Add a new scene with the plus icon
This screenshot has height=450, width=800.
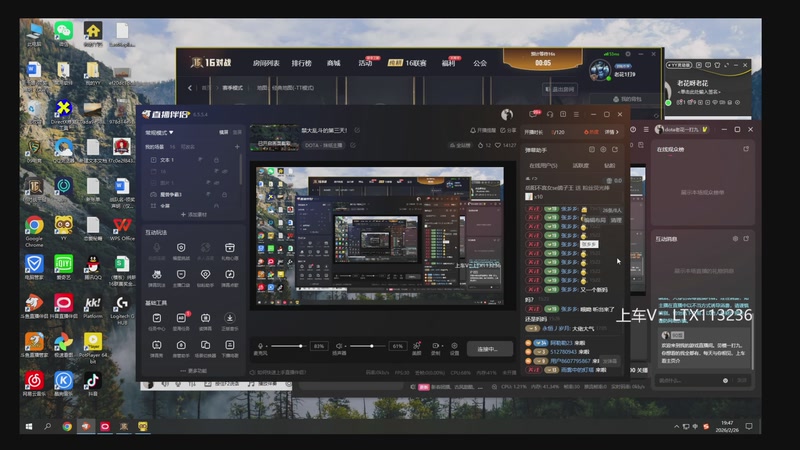237,147
